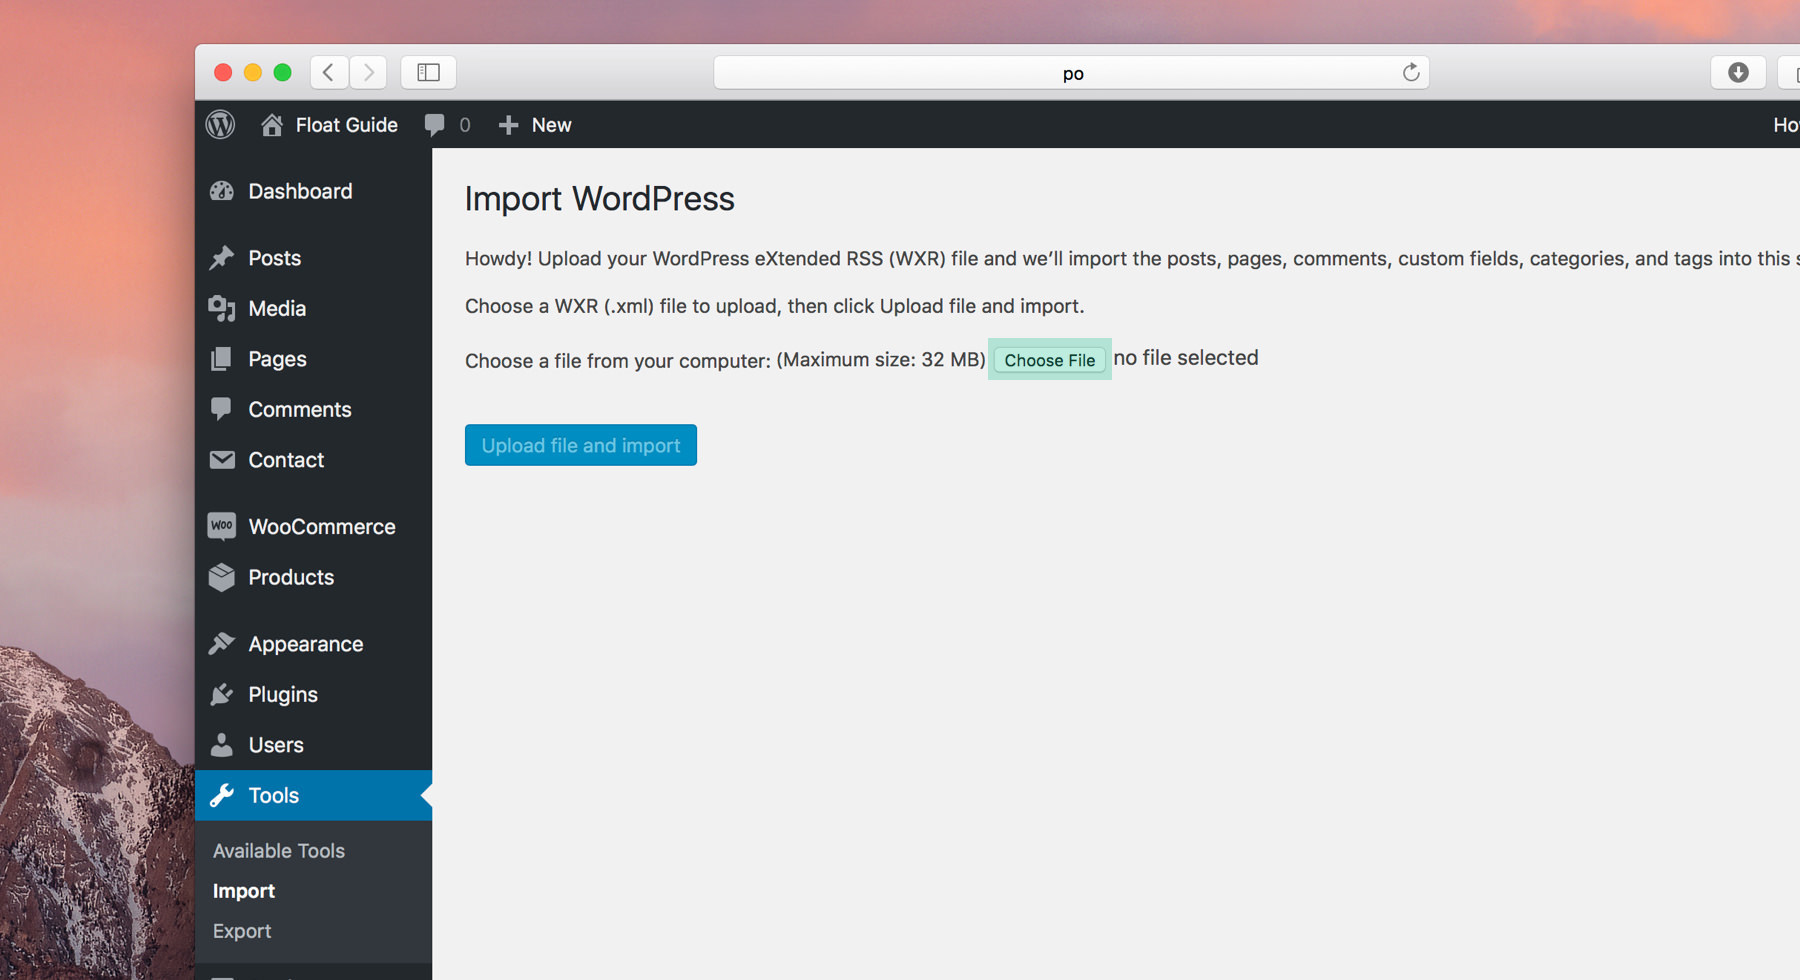1800x980 pixels.
Task: Click the Posts pushpin icon
Action: coord(222,258)
